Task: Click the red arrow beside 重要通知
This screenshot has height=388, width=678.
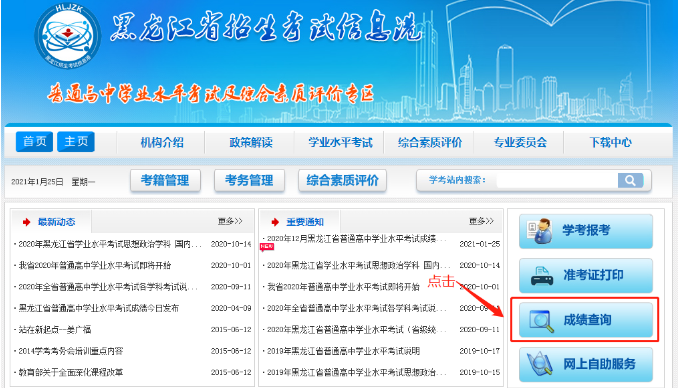Action: coord(275,222)
